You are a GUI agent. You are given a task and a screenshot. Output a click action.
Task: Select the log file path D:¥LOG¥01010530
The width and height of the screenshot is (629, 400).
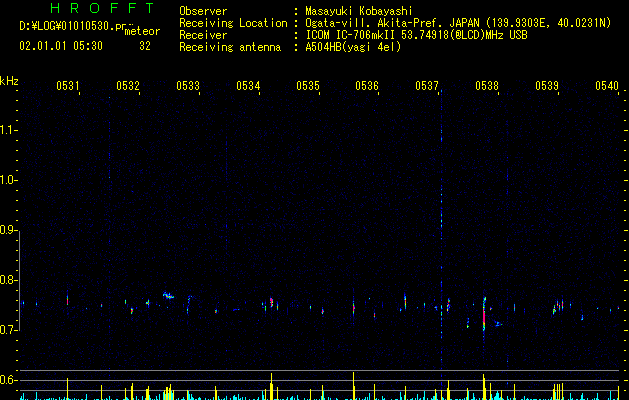(x=77, y=26)
